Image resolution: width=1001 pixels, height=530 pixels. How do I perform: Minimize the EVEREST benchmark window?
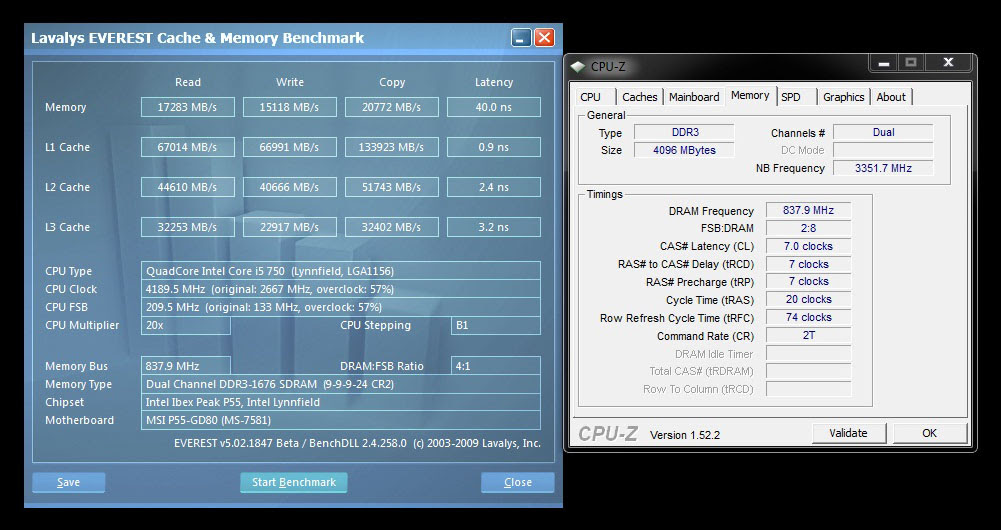pyautogui.click(x=521, y=38)
